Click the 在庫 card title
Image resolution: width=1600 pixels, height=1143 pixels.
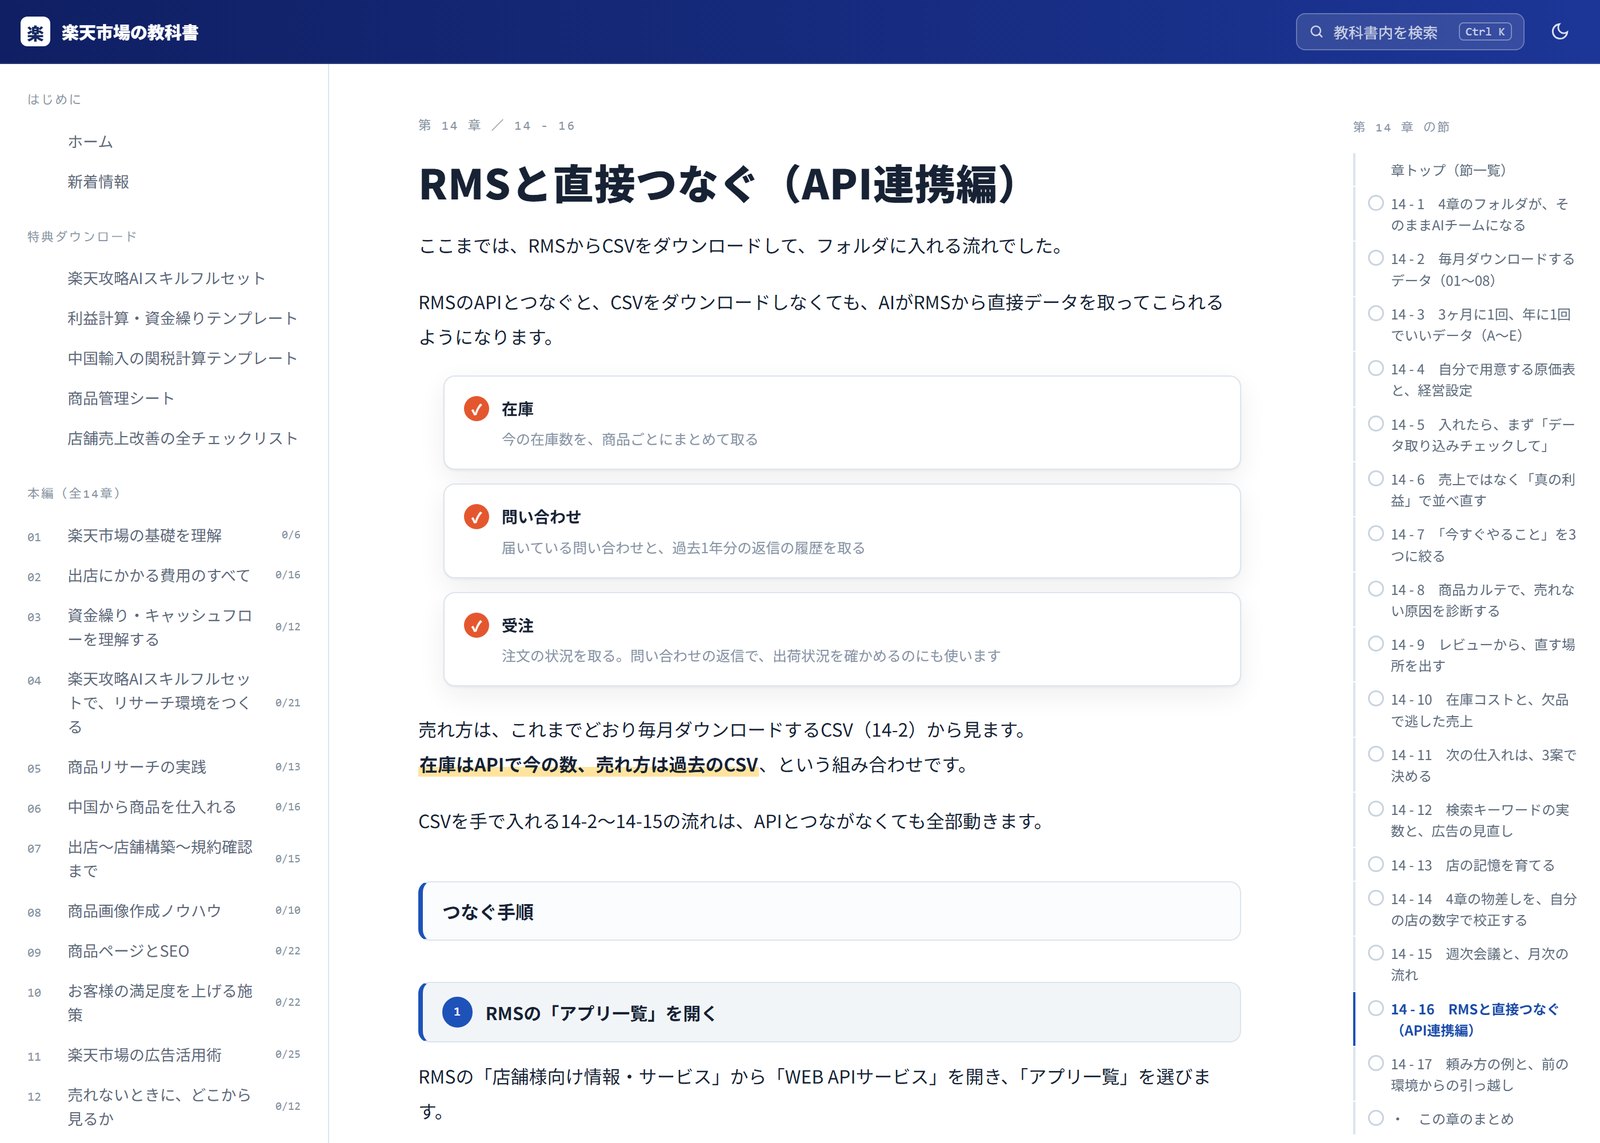tap(517, 409)
